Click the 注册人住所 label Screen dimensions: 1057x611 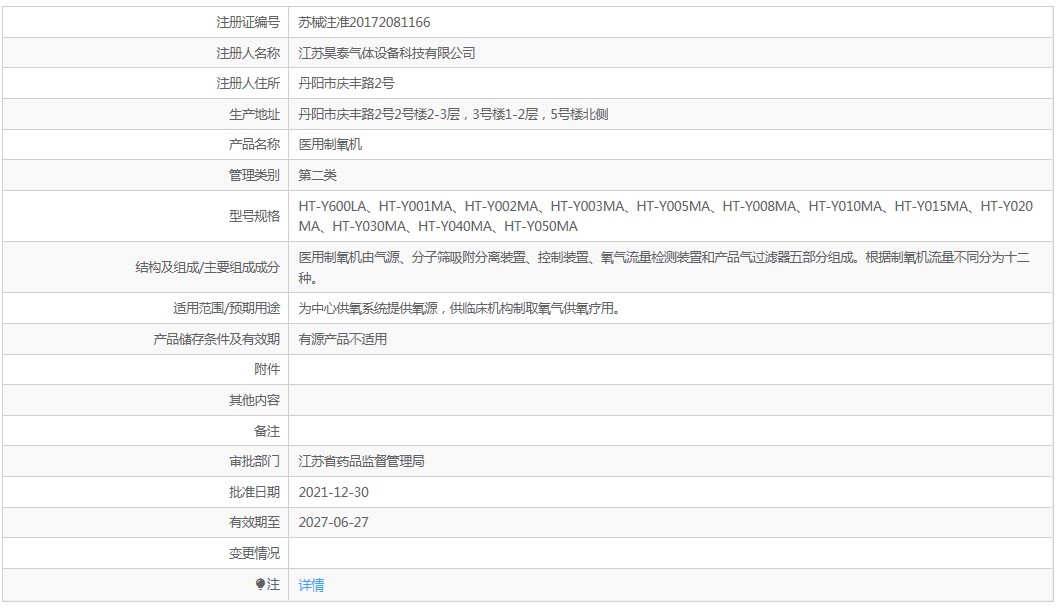[247, 83]
